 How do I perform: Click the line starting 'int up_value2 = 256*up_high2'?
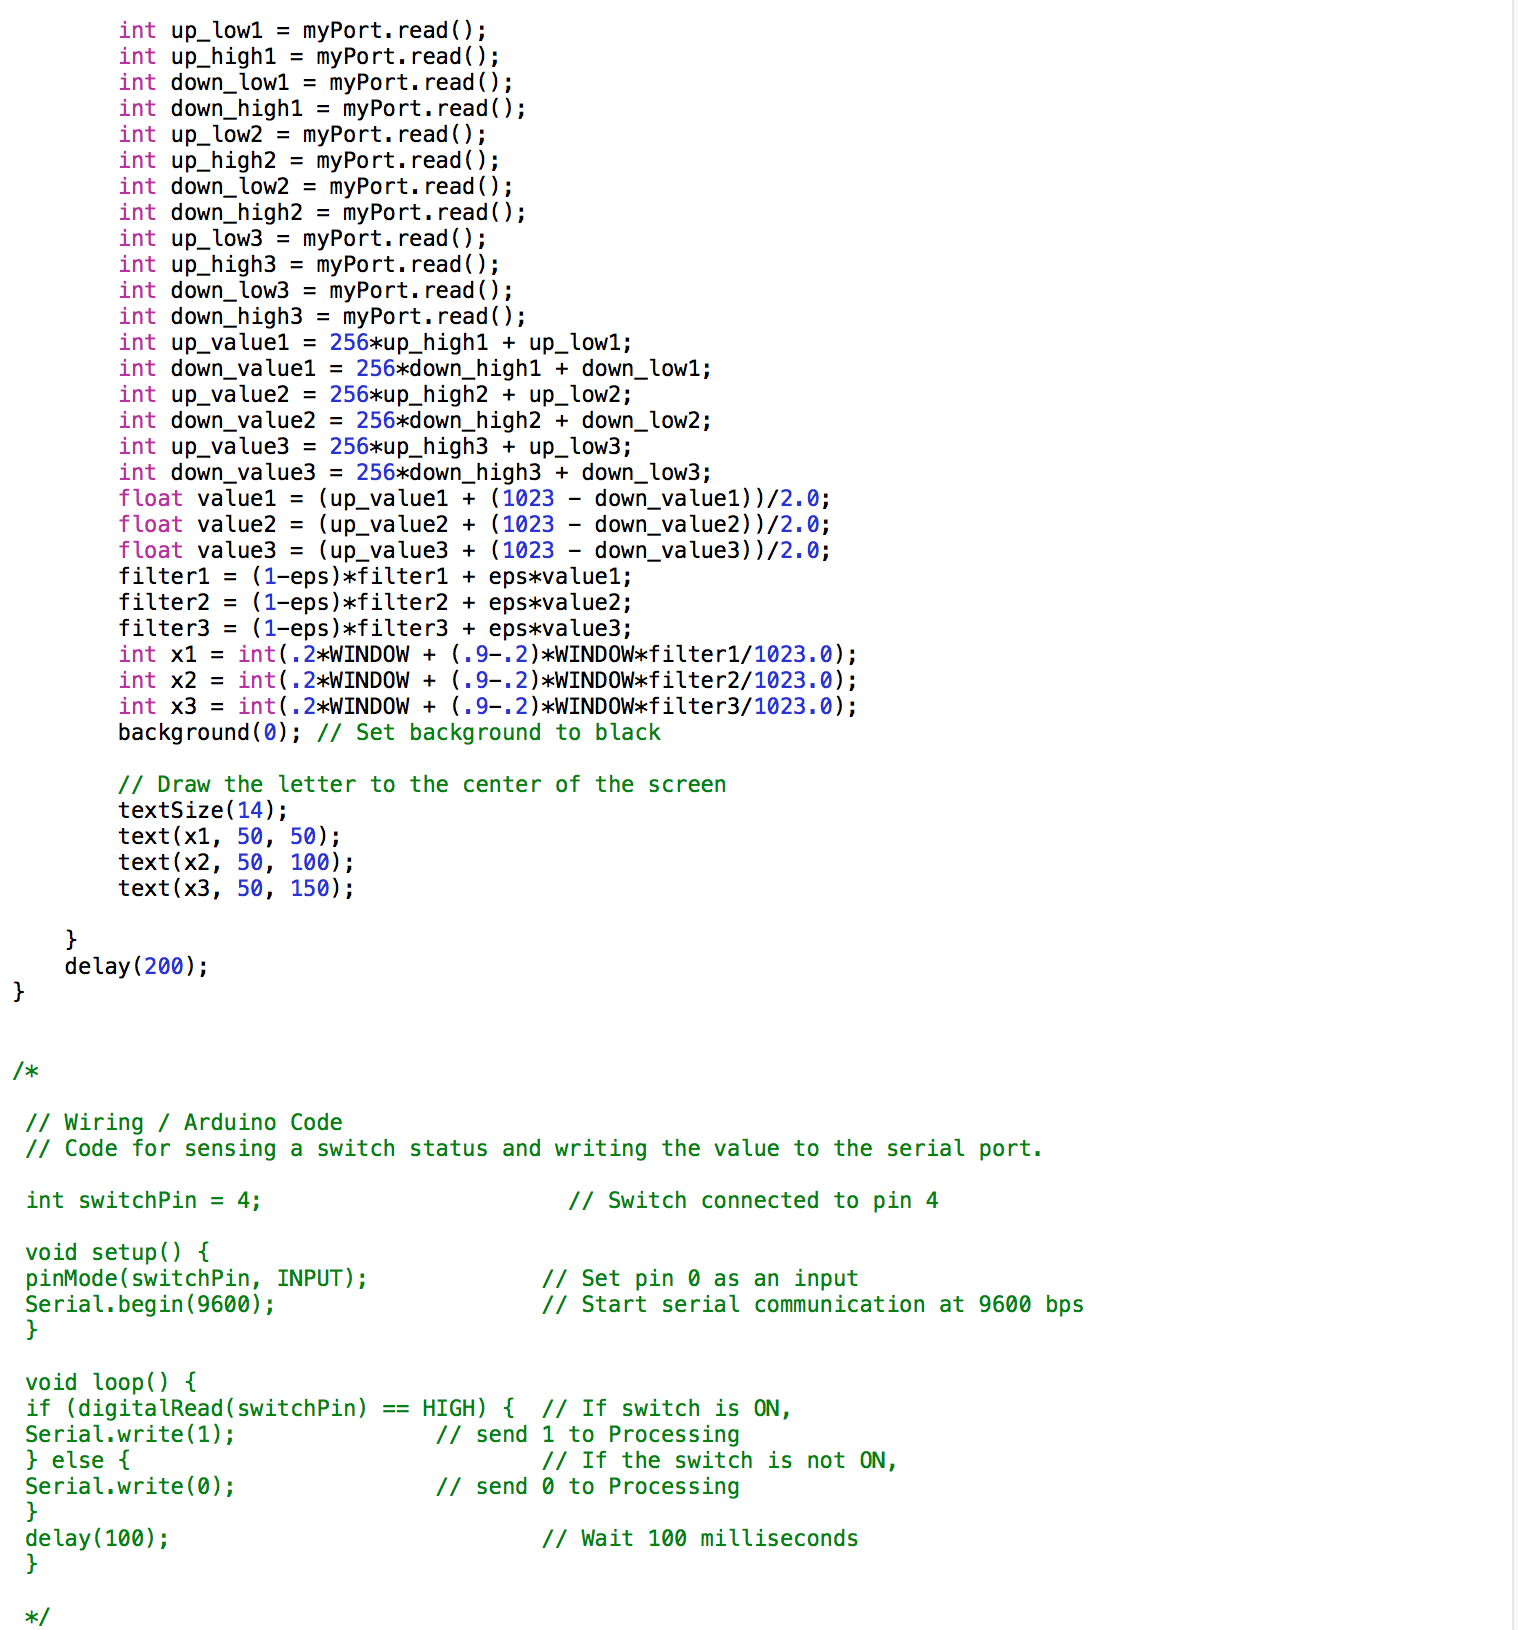[375, 395]
